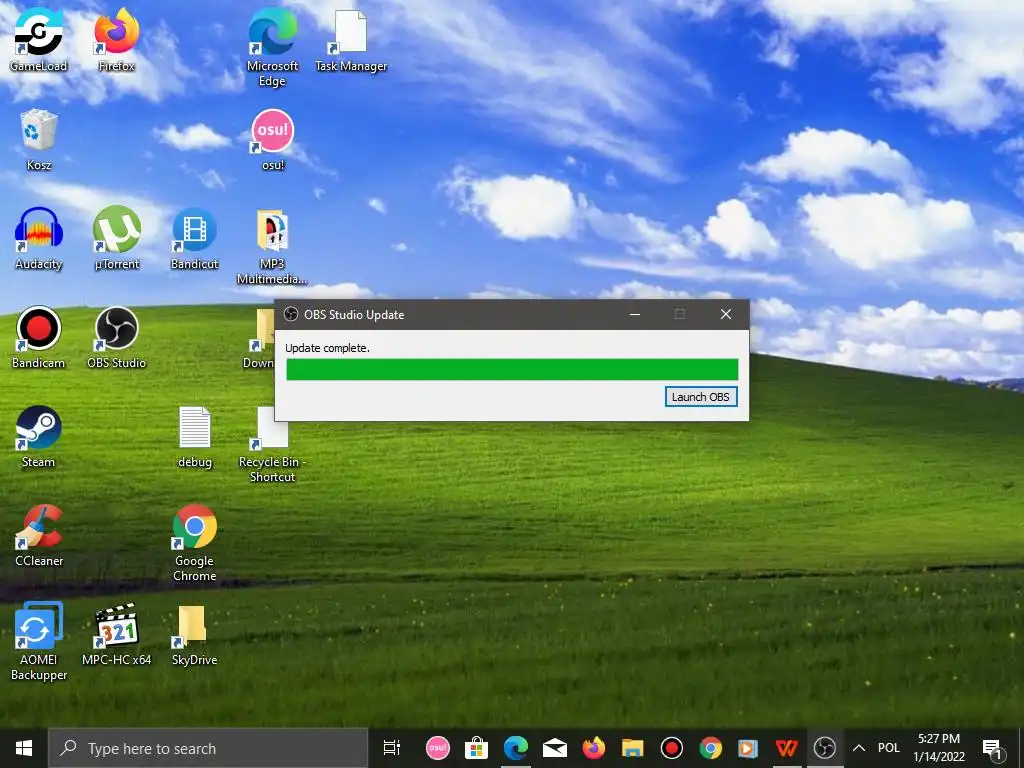Image resolution: width=1024 pixels, height=768 pixels.
Task: Open File Explorer from the taskbar
Action: (632, 748)
